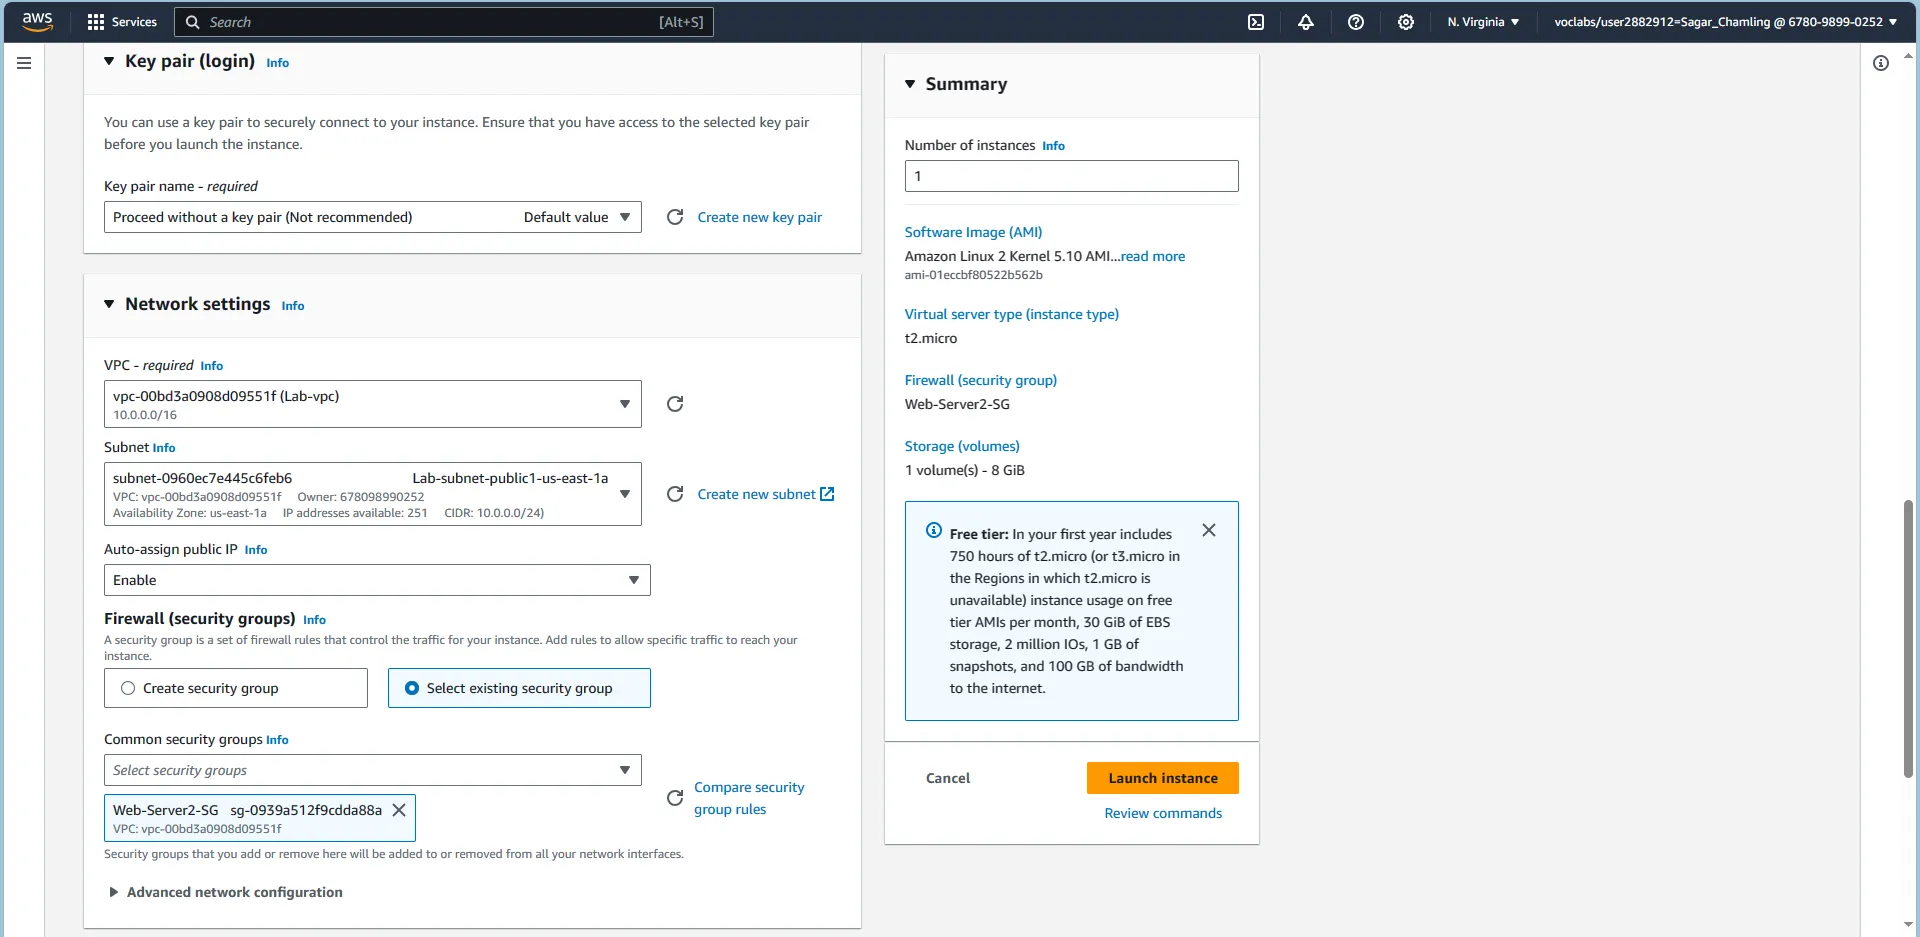Open Info next to Key pair (login)

click(x=278, y=63)
